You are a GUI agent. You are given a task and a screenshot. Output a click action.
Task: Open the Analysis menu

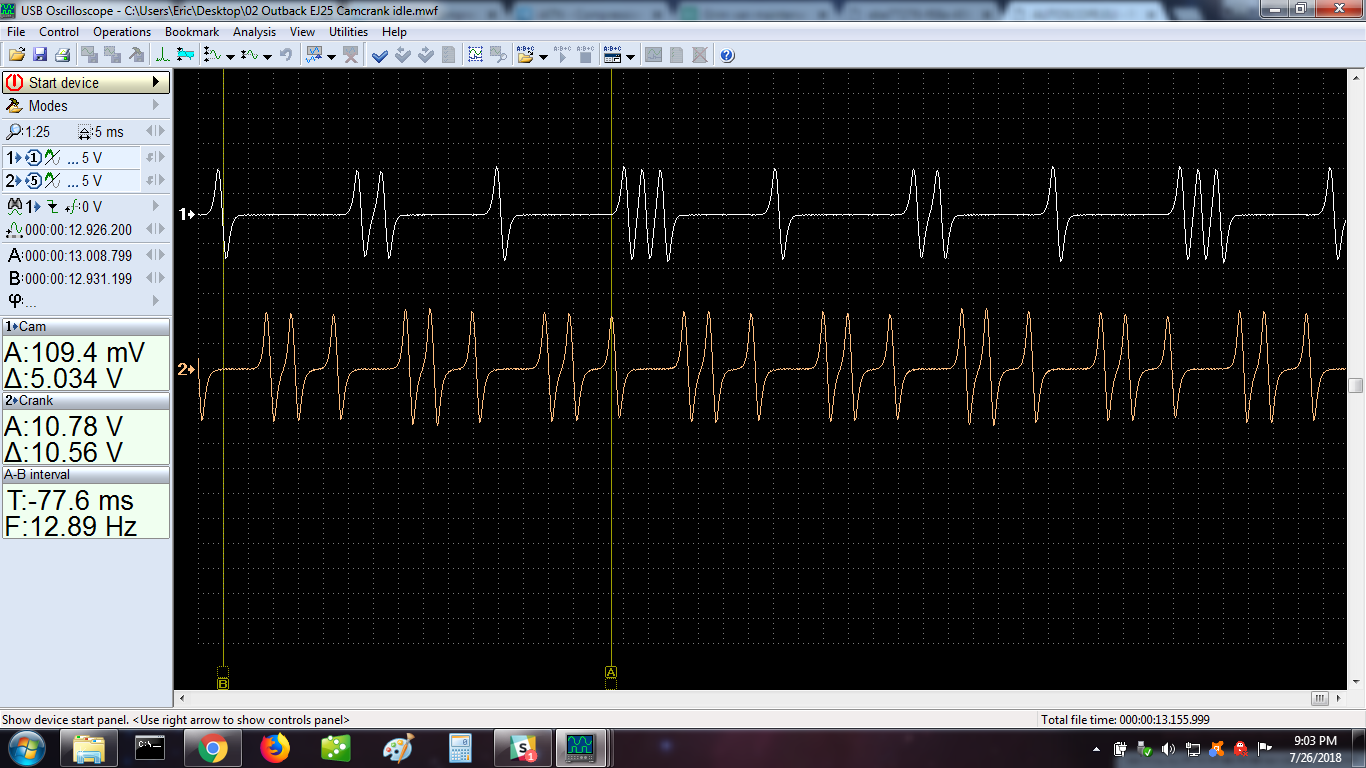click(x=254, y=31)
